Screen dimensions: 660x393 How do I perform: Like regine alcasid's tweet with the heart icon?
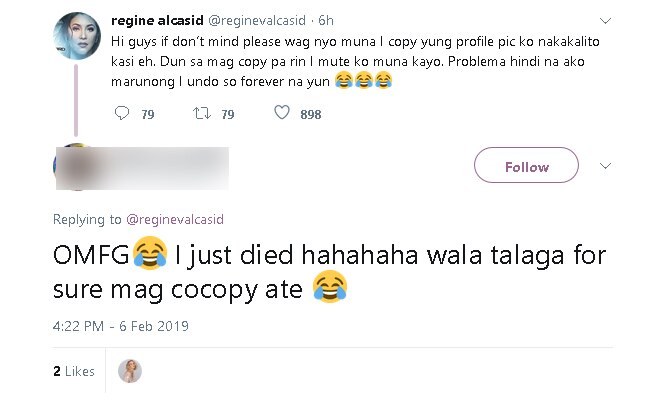[x=282, y=112]
